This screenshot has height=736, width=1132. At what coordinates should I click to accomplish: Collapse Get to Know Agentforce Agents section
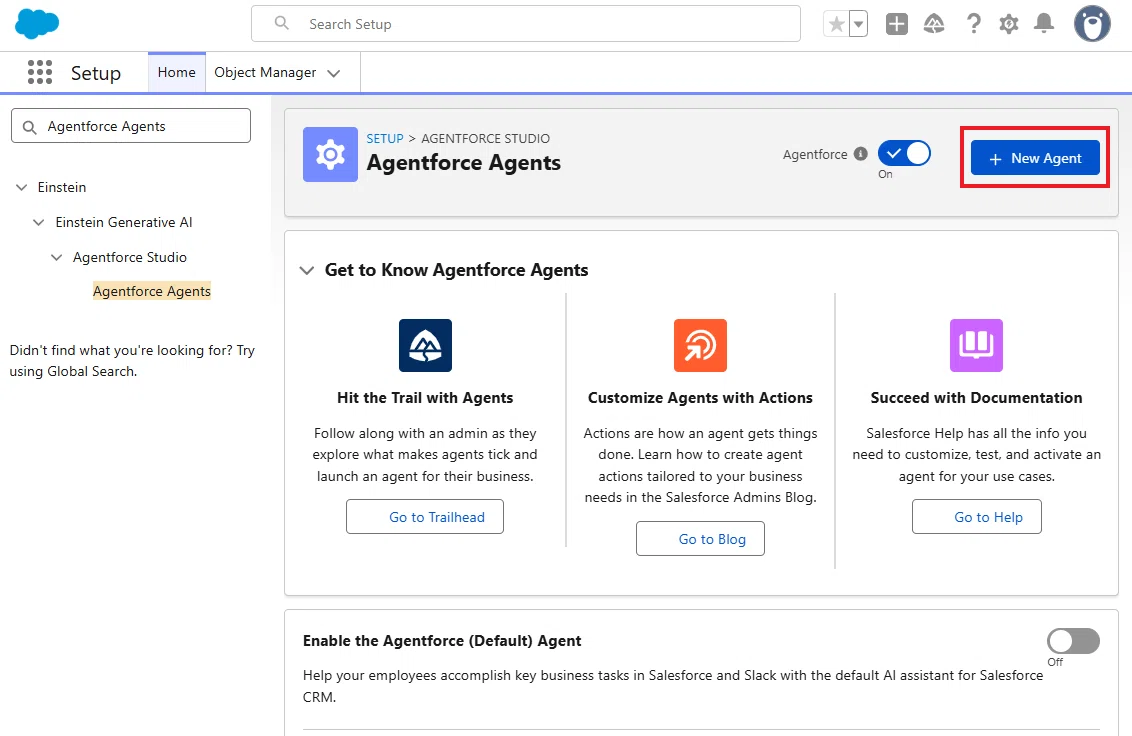pyautogui.click(x=307, y=270)
